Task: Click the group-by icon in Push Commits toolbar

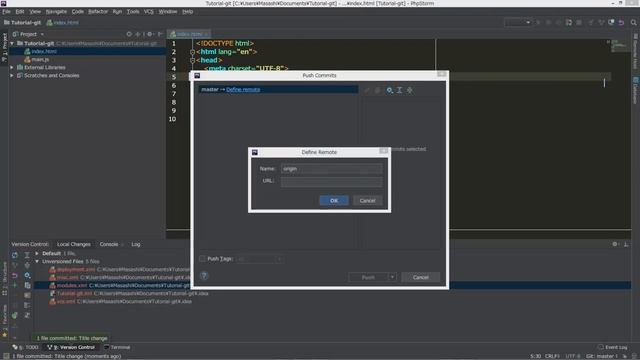Action: (389, 90)
